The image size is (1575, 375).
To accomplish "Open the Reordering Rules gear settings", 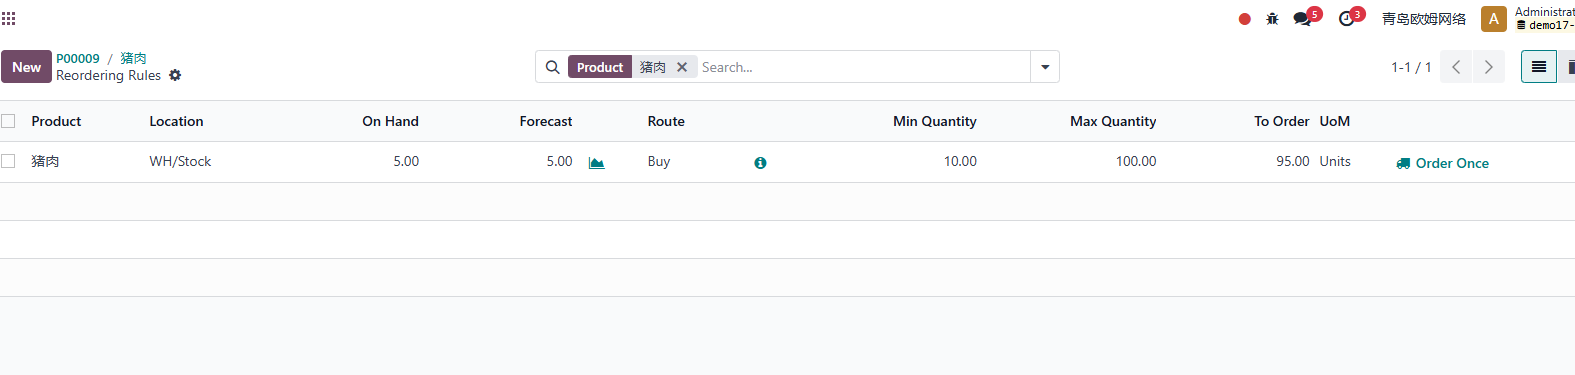I will [175, 75].
